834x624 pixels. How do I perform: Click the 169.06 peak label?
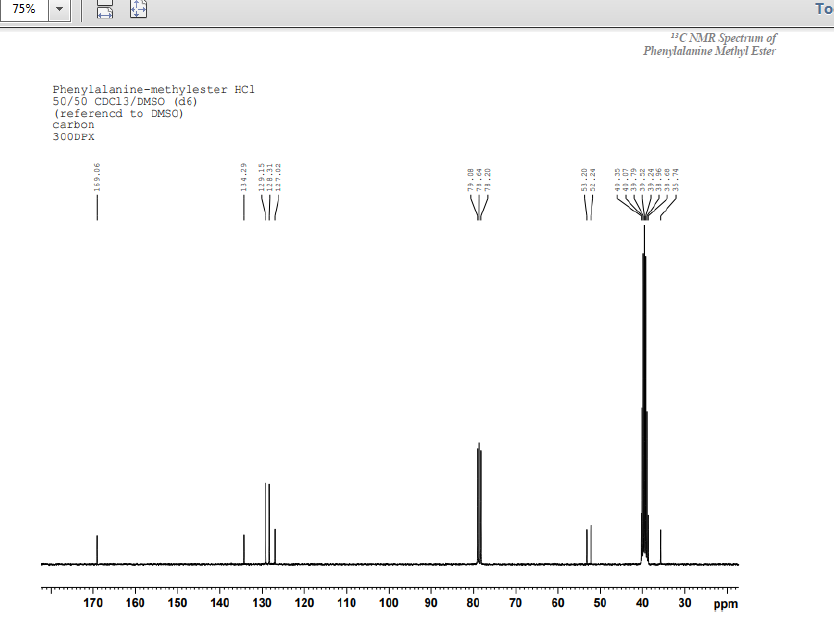(x=97, y=177)
